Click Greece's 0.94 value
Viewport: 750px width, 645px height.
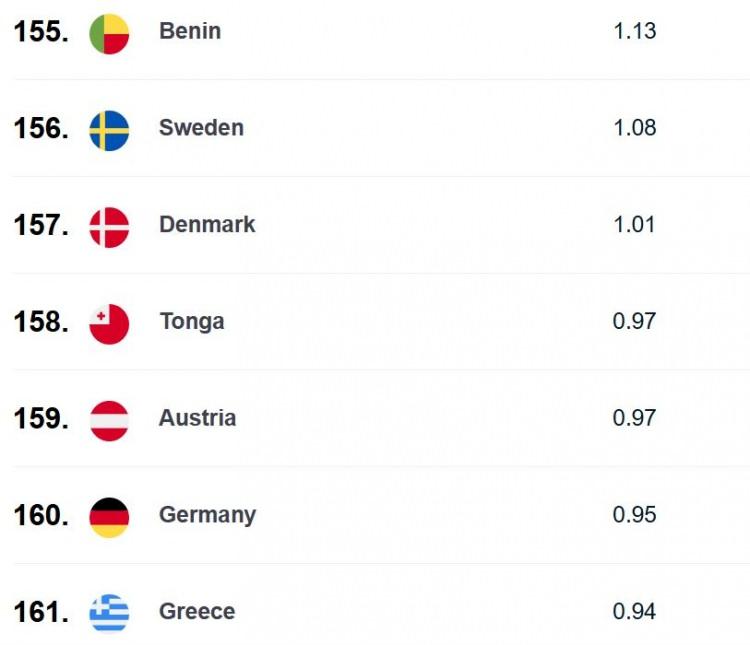[x=634, y=612]
